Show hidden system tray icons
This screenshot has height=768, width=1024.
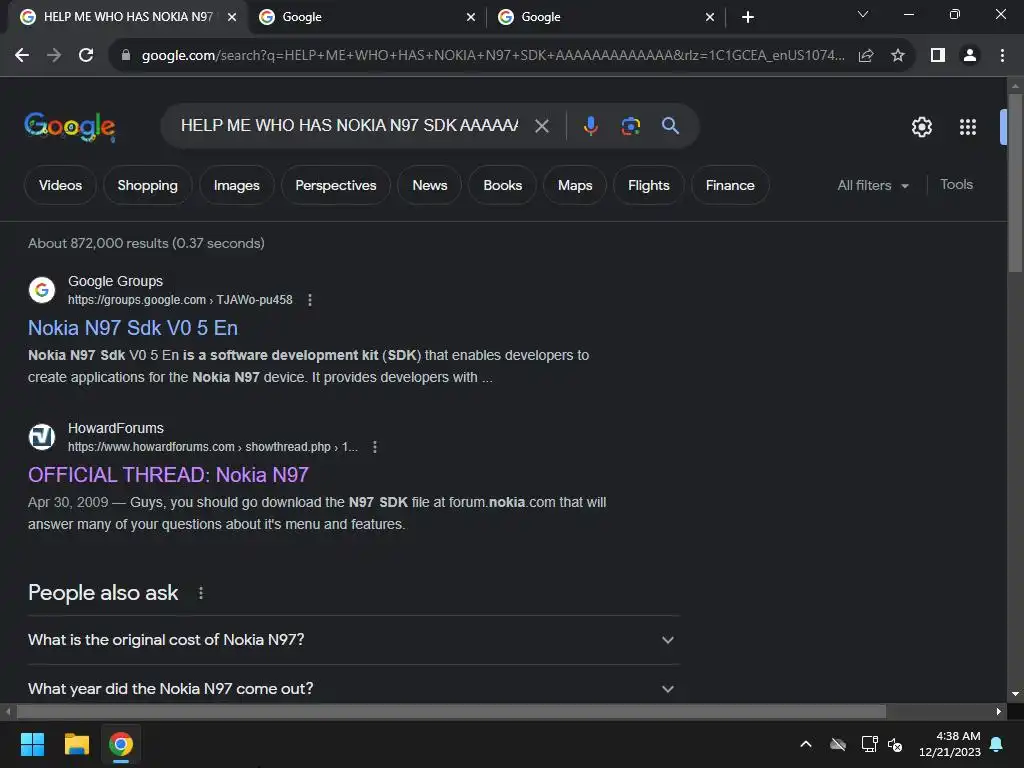806,744
